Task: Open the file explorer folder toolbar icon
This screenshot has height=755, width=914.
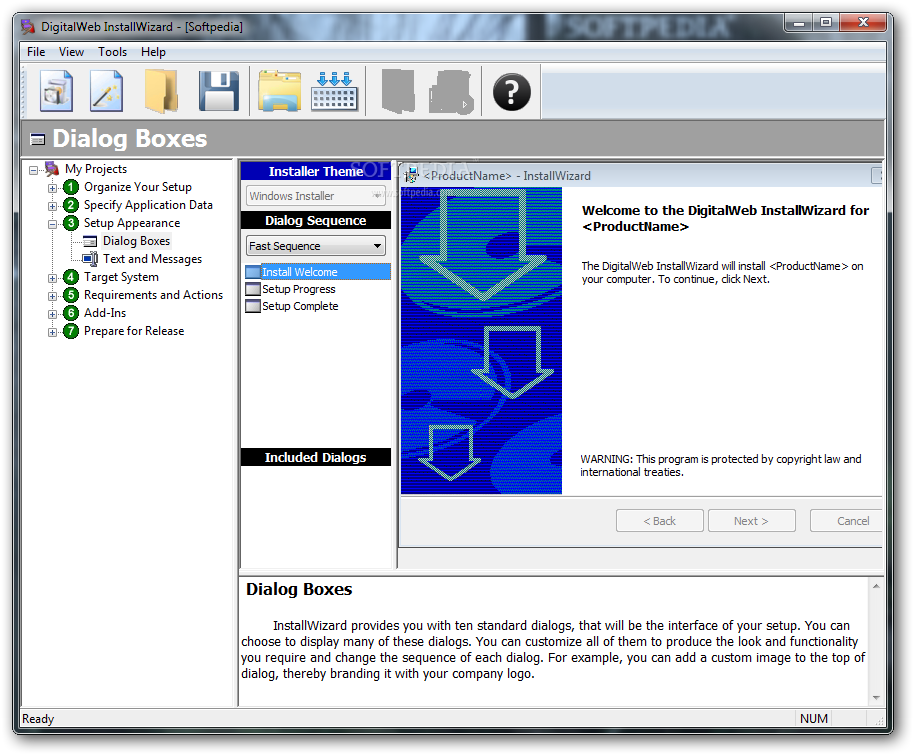Action: pos(280,91)
